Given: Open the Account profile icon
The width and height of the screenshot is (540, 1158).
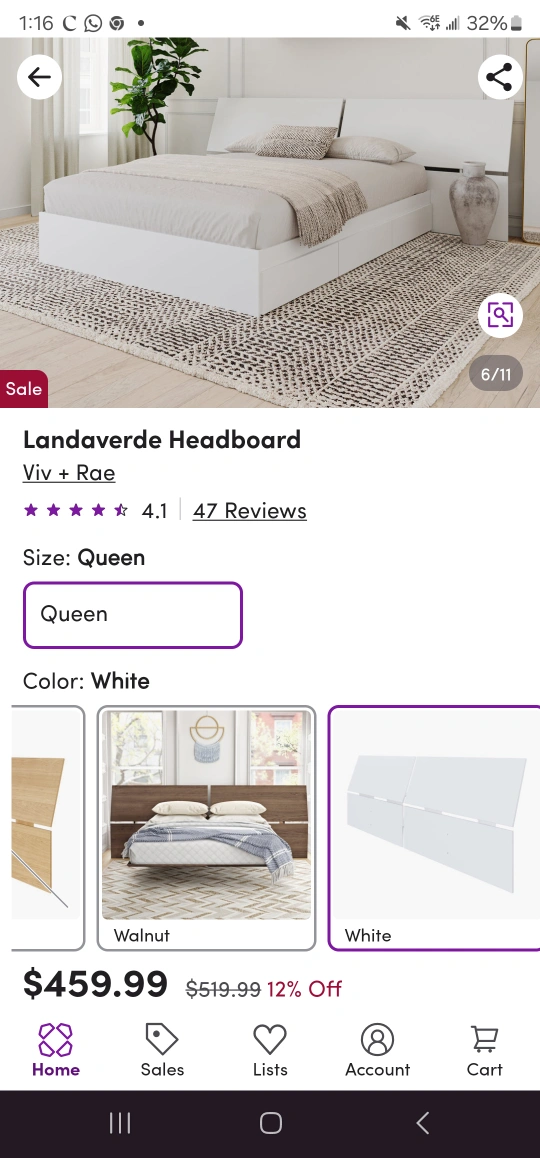Looking at the screenshot, I should [377, 1051].
